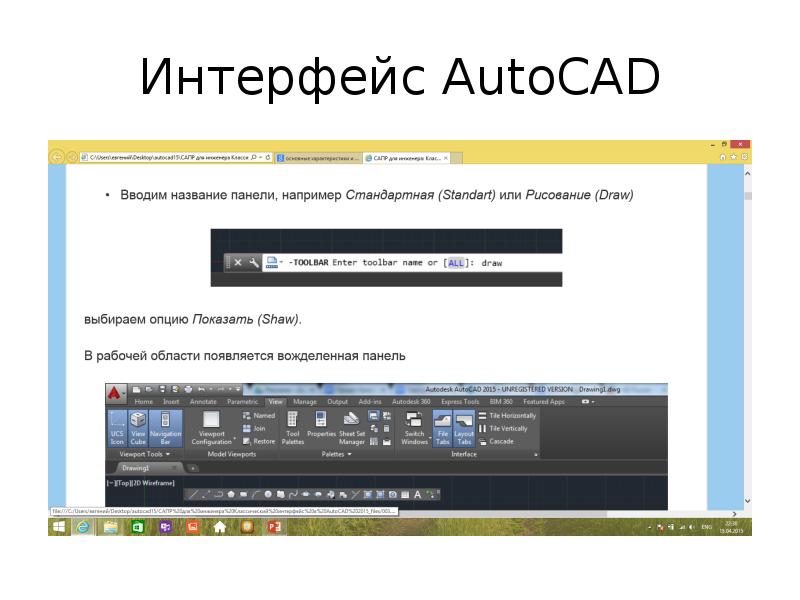Open the Properties palette
Viewport: 800px width, 600px height.
point(321,424)
